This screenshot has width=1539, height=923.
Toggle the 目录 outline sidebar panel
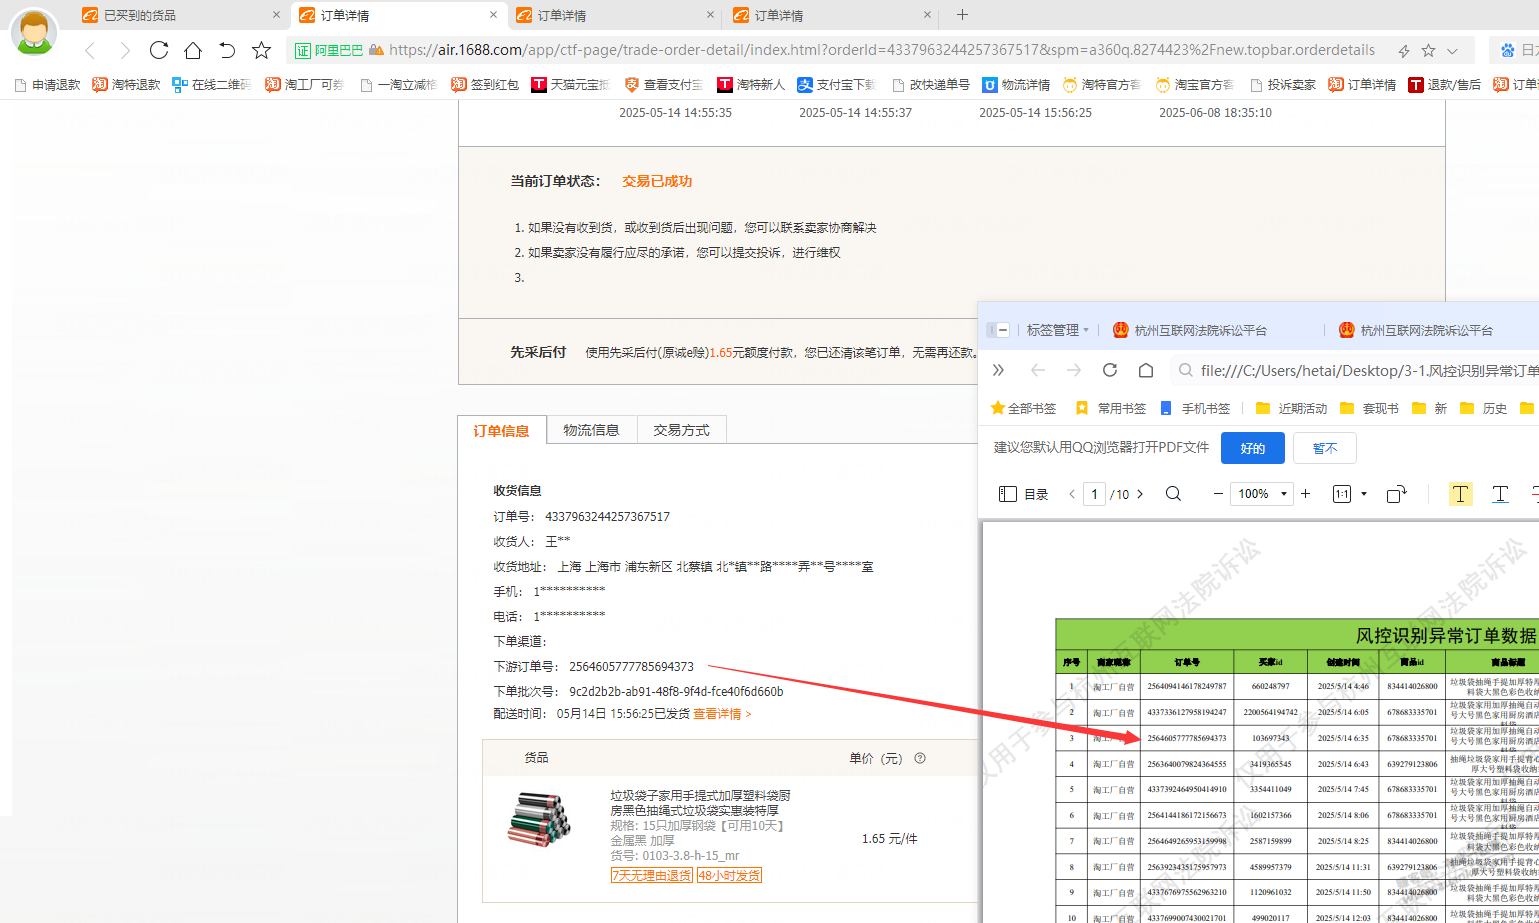(1024, 494)
